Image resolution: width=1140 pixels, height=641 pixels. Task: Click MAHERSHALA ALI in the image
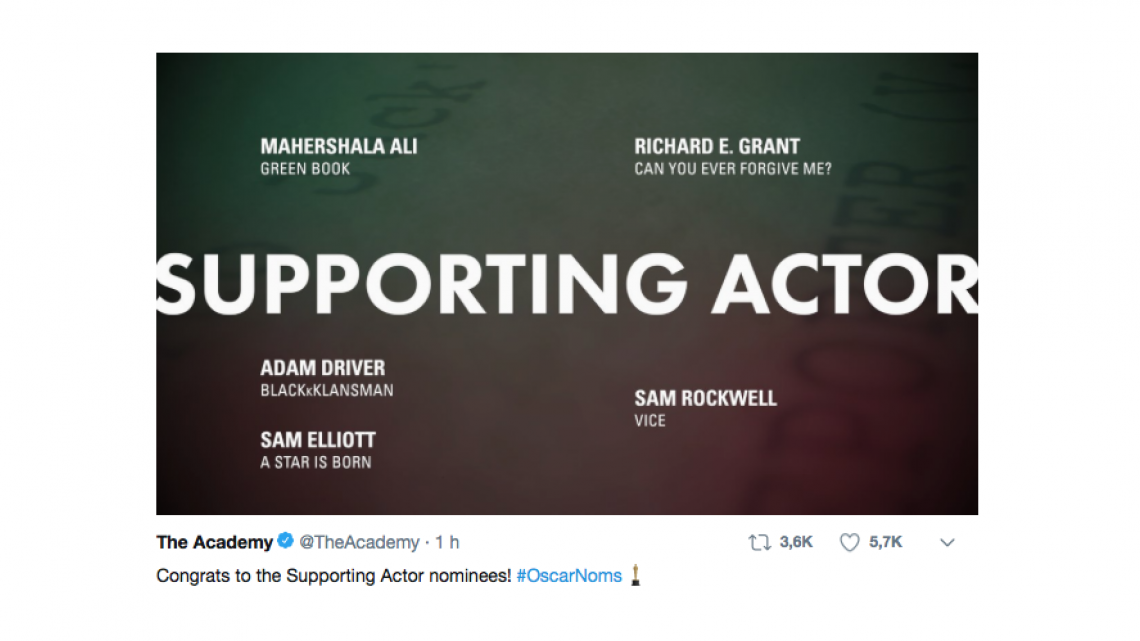[338, 146]
